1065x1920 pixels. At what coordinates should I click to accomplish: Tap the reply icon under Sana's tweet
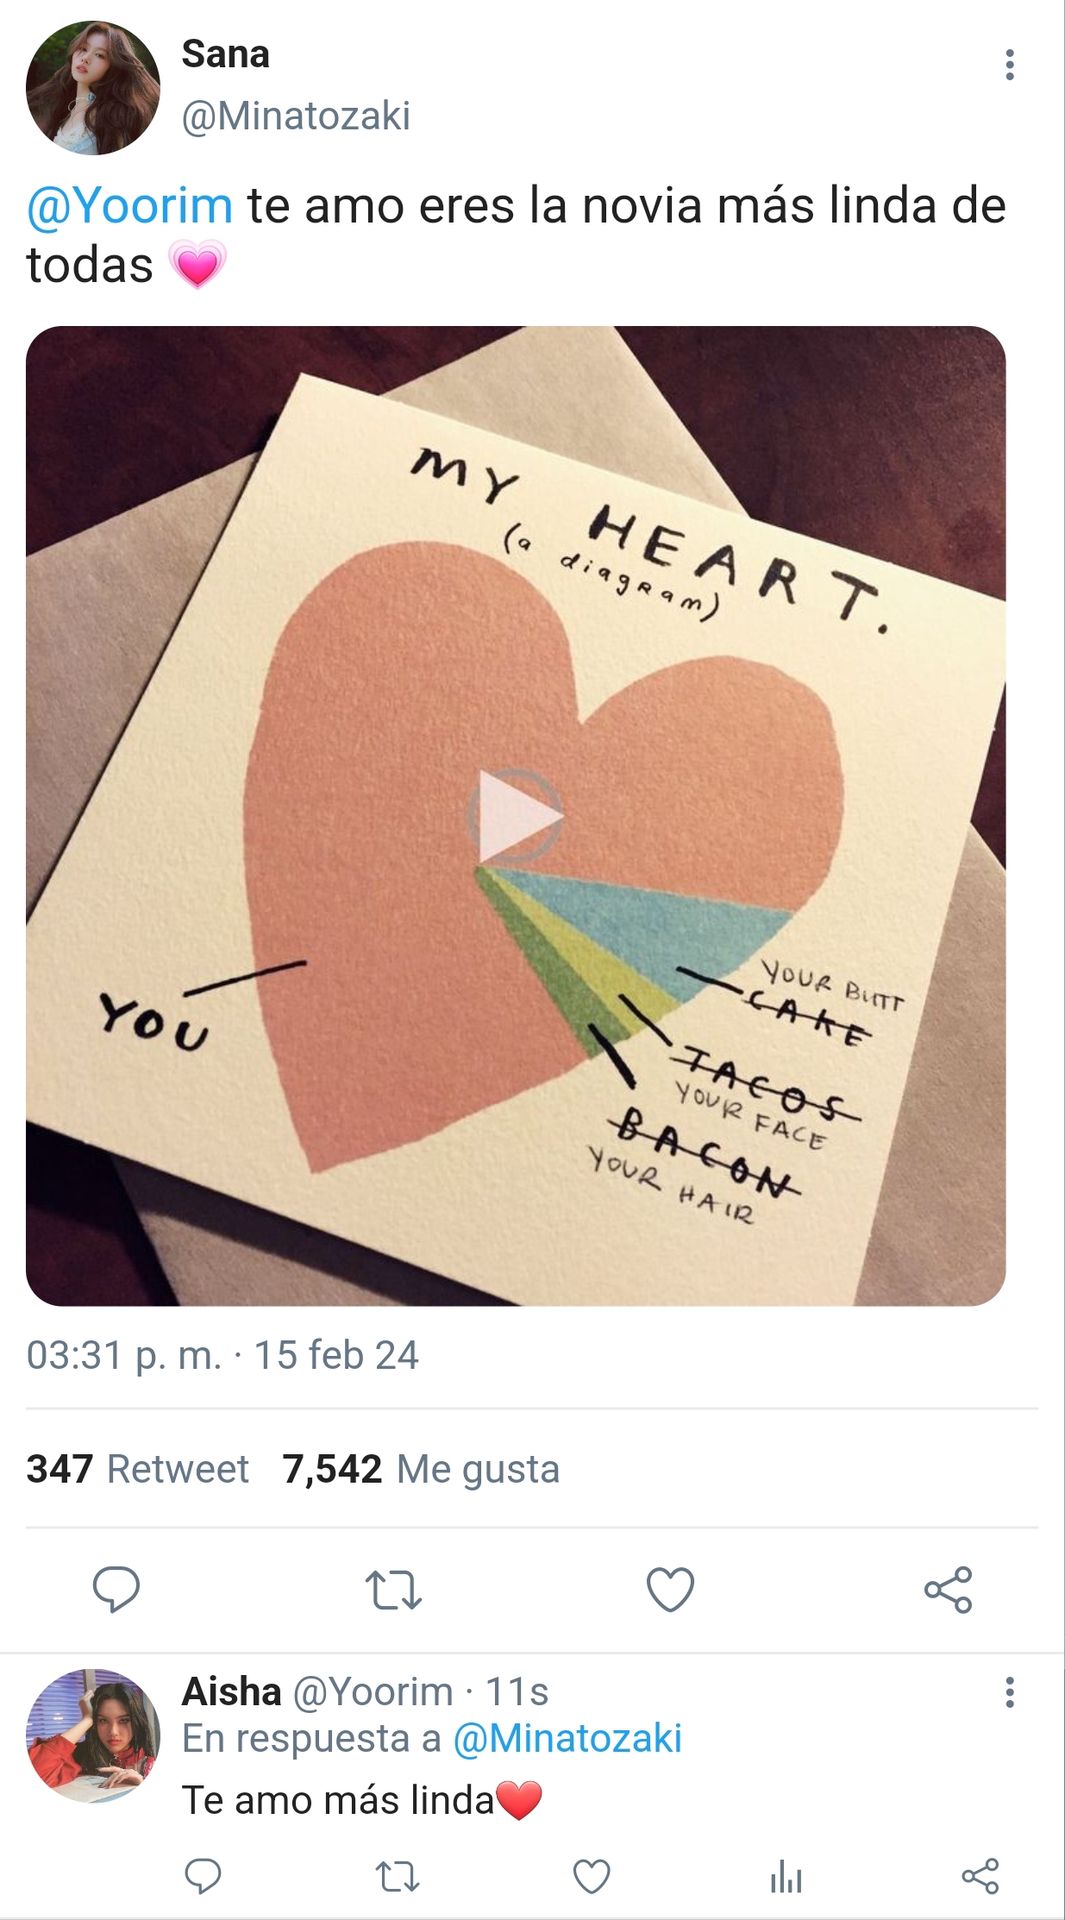(116, 1589)
